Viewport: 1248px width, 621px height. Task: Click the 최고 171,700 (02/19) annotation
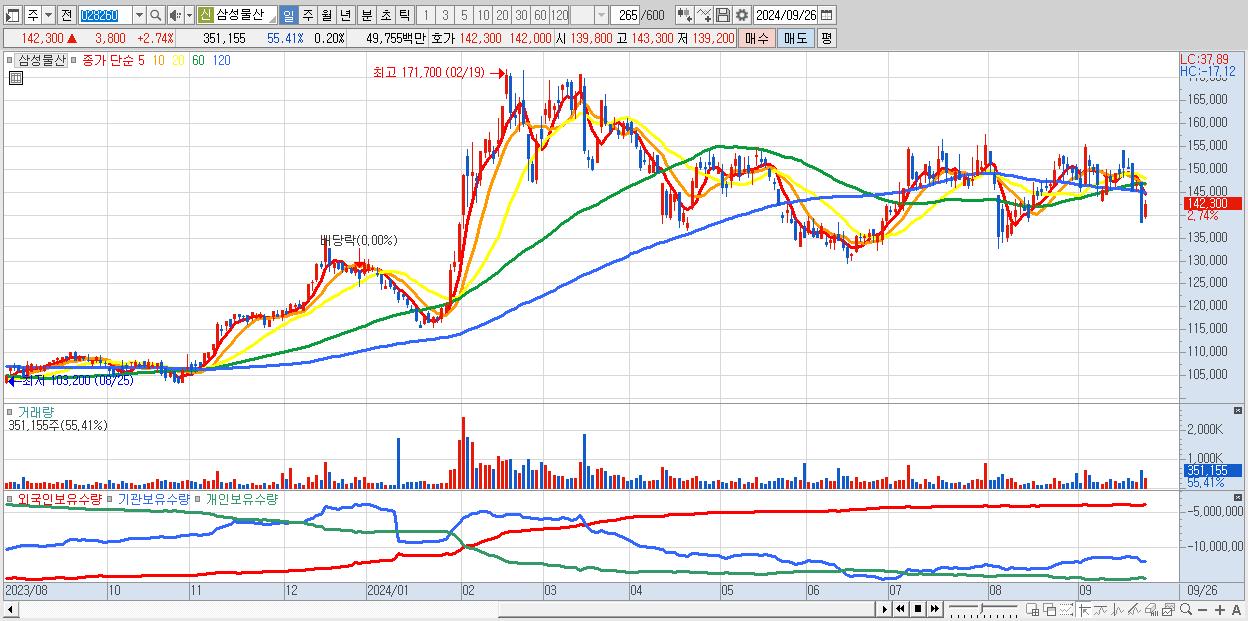coord(428,72)
